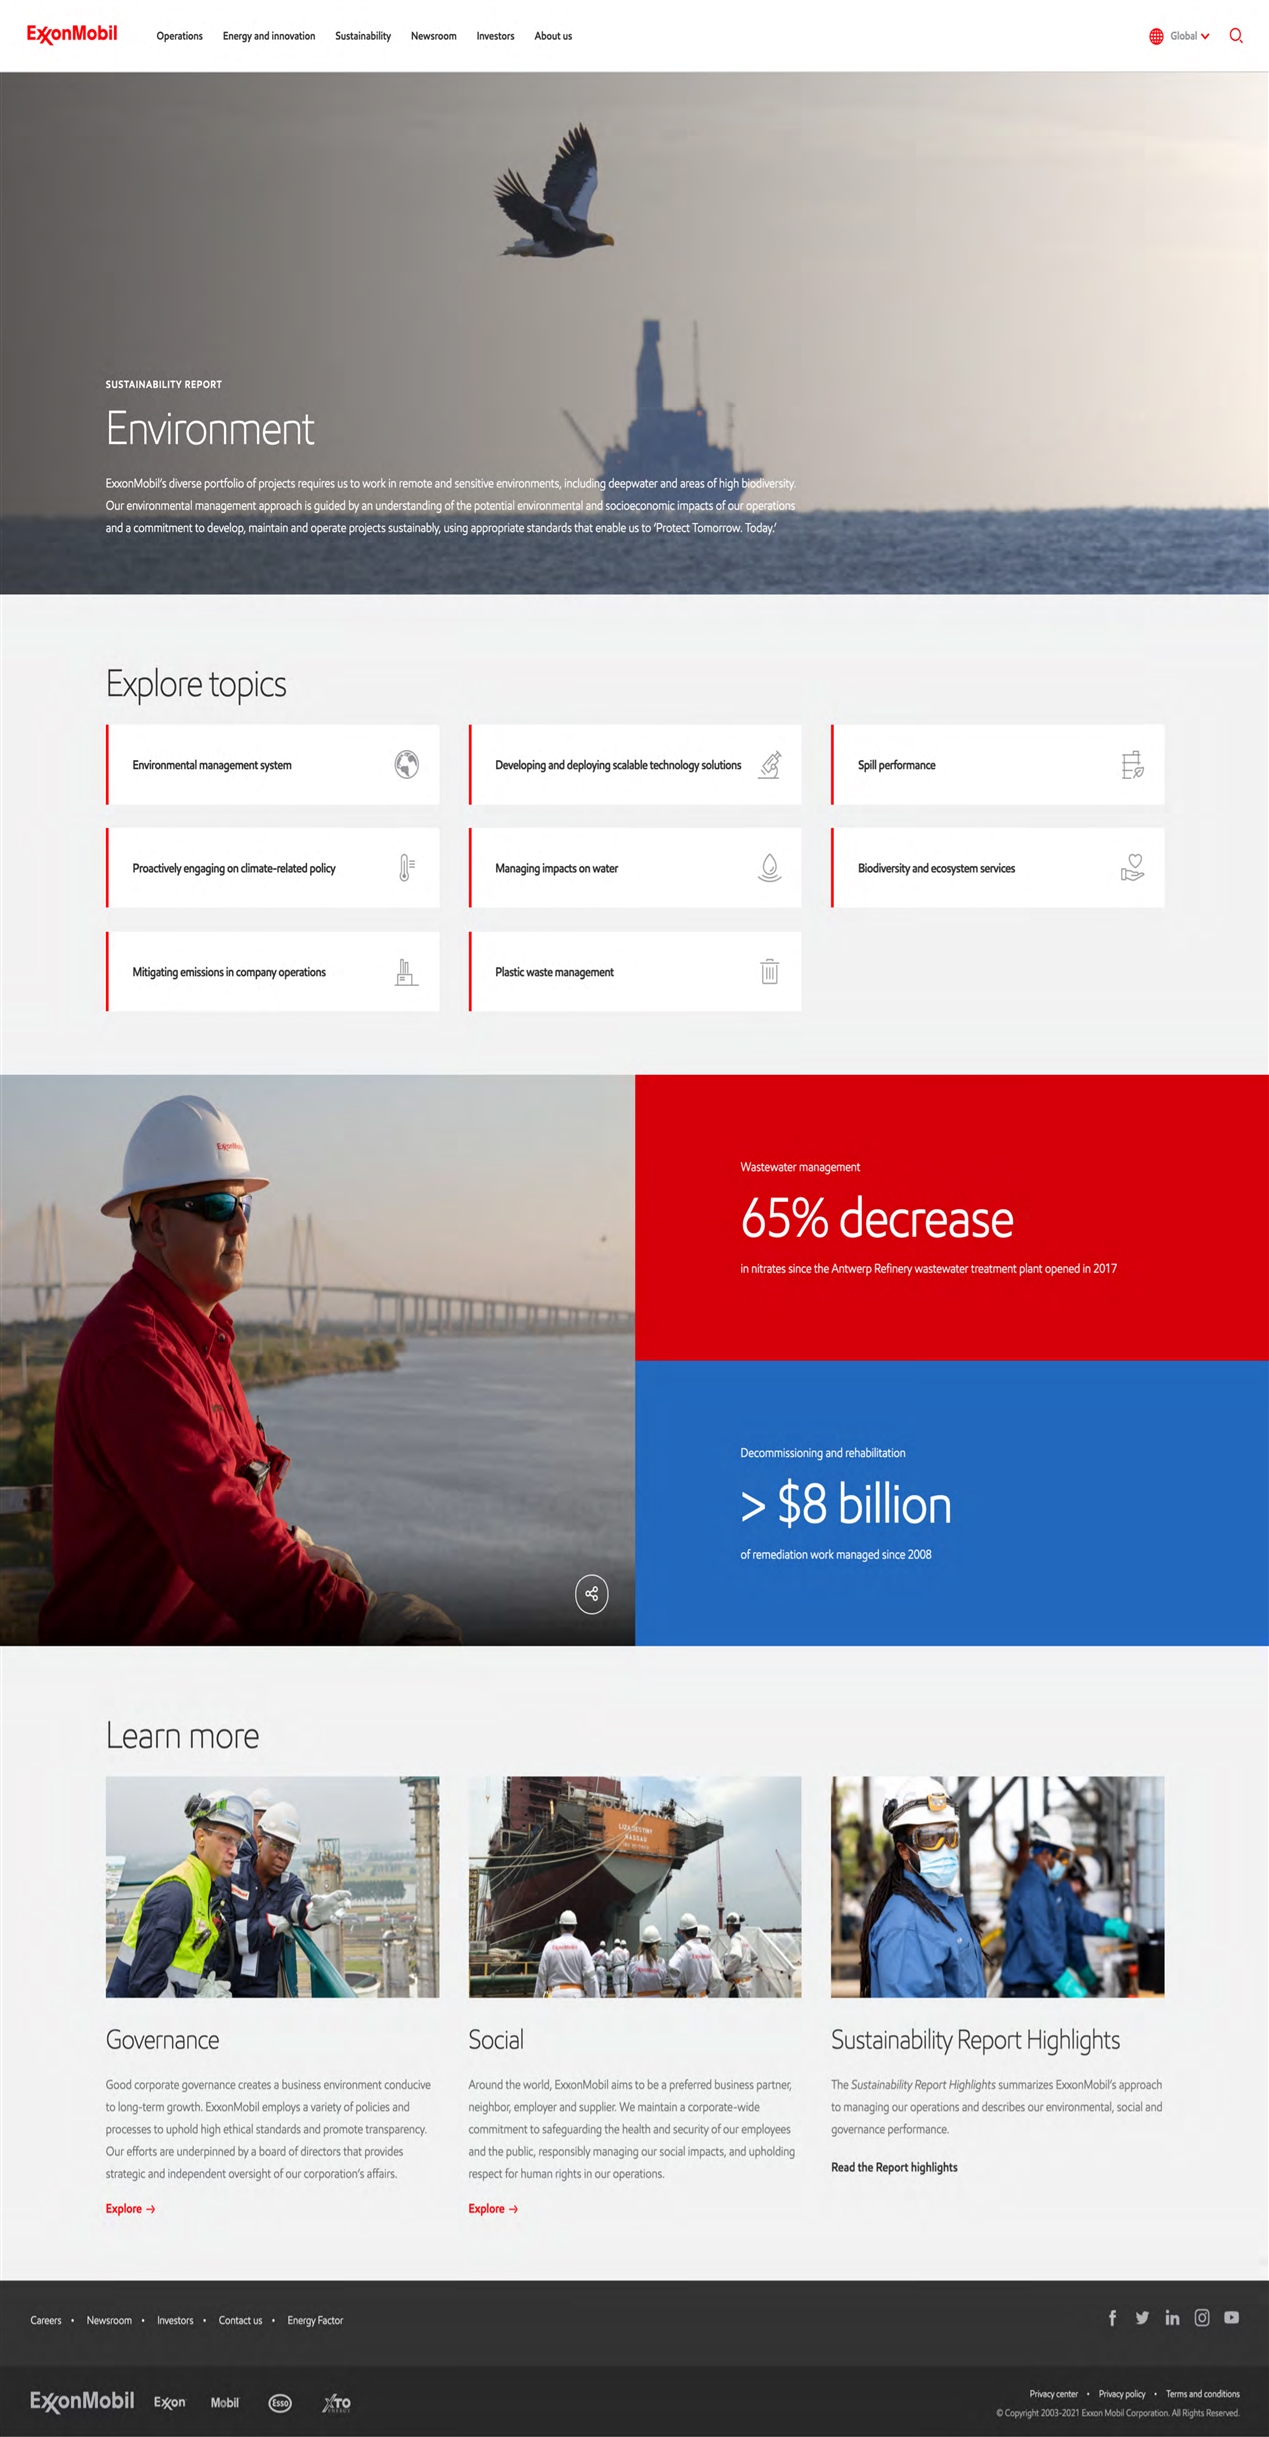
Task: Click the share icon on worker photo
Action: pyautogui.click(x=591, y=1593)
